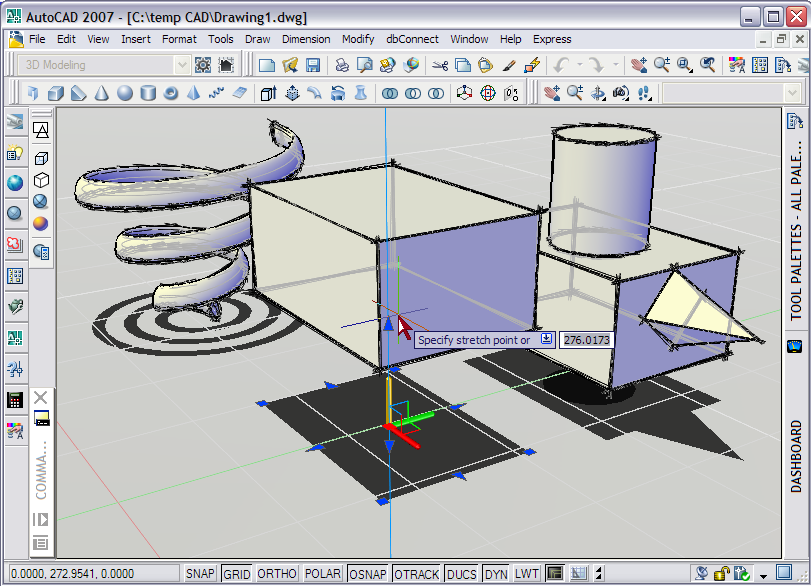Open the dynamic prompt options arrow

[x=547, y=339]
